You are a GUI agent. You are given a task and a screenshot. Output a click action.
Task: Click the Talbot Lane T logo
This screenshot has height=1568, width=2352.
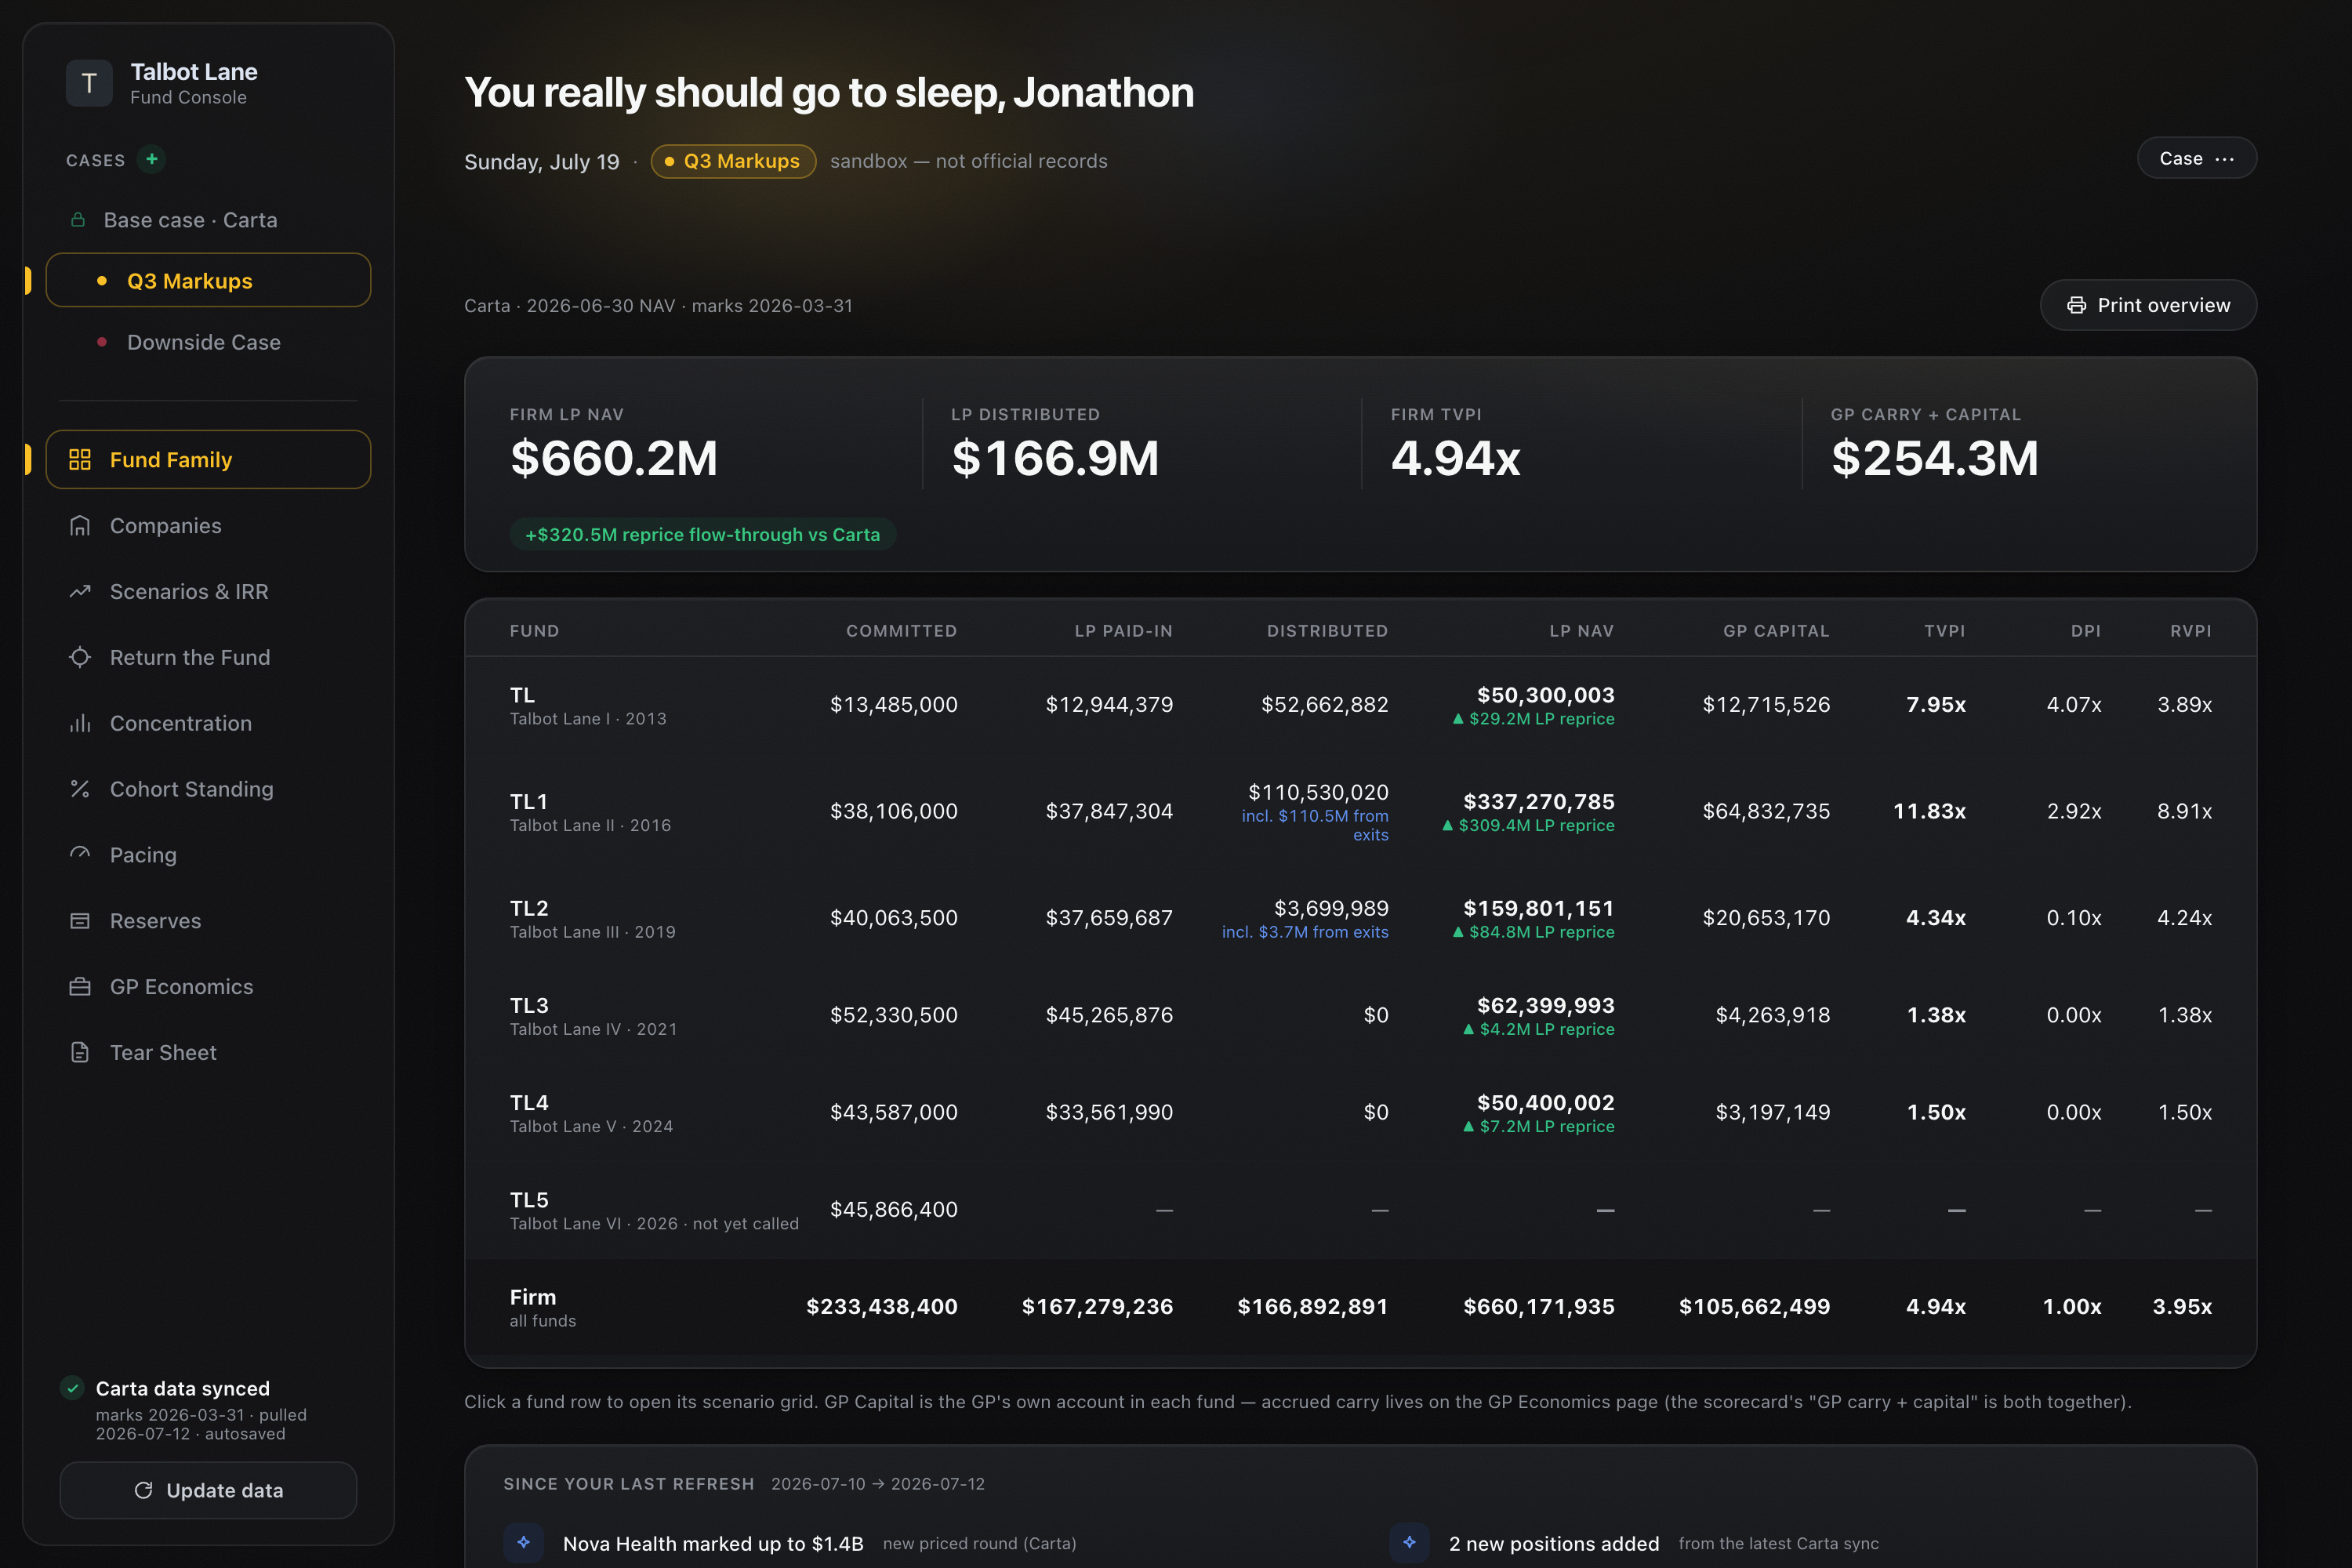click(89, 83)
